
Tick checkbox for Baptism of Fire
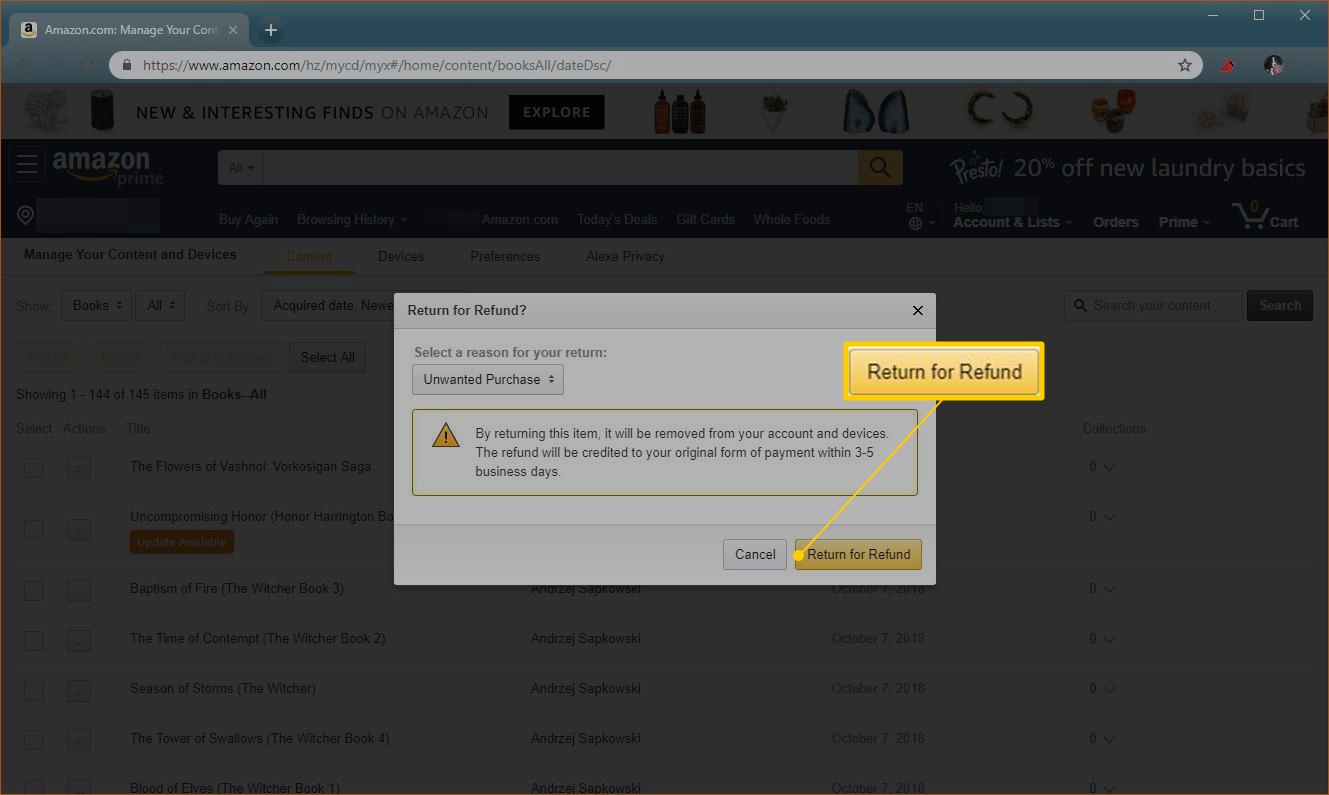(34, 590)
